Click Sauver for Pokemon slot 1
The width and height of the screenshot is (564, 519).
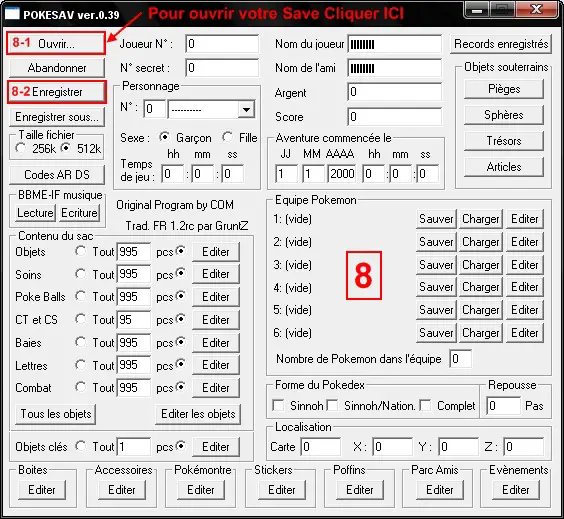tap(436, 219)
